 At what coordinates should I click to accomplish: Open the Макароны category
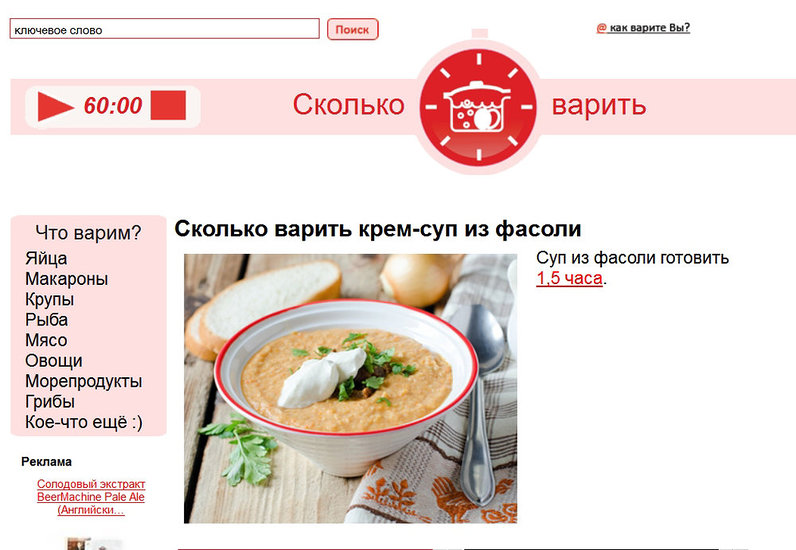tap(67, 279)
